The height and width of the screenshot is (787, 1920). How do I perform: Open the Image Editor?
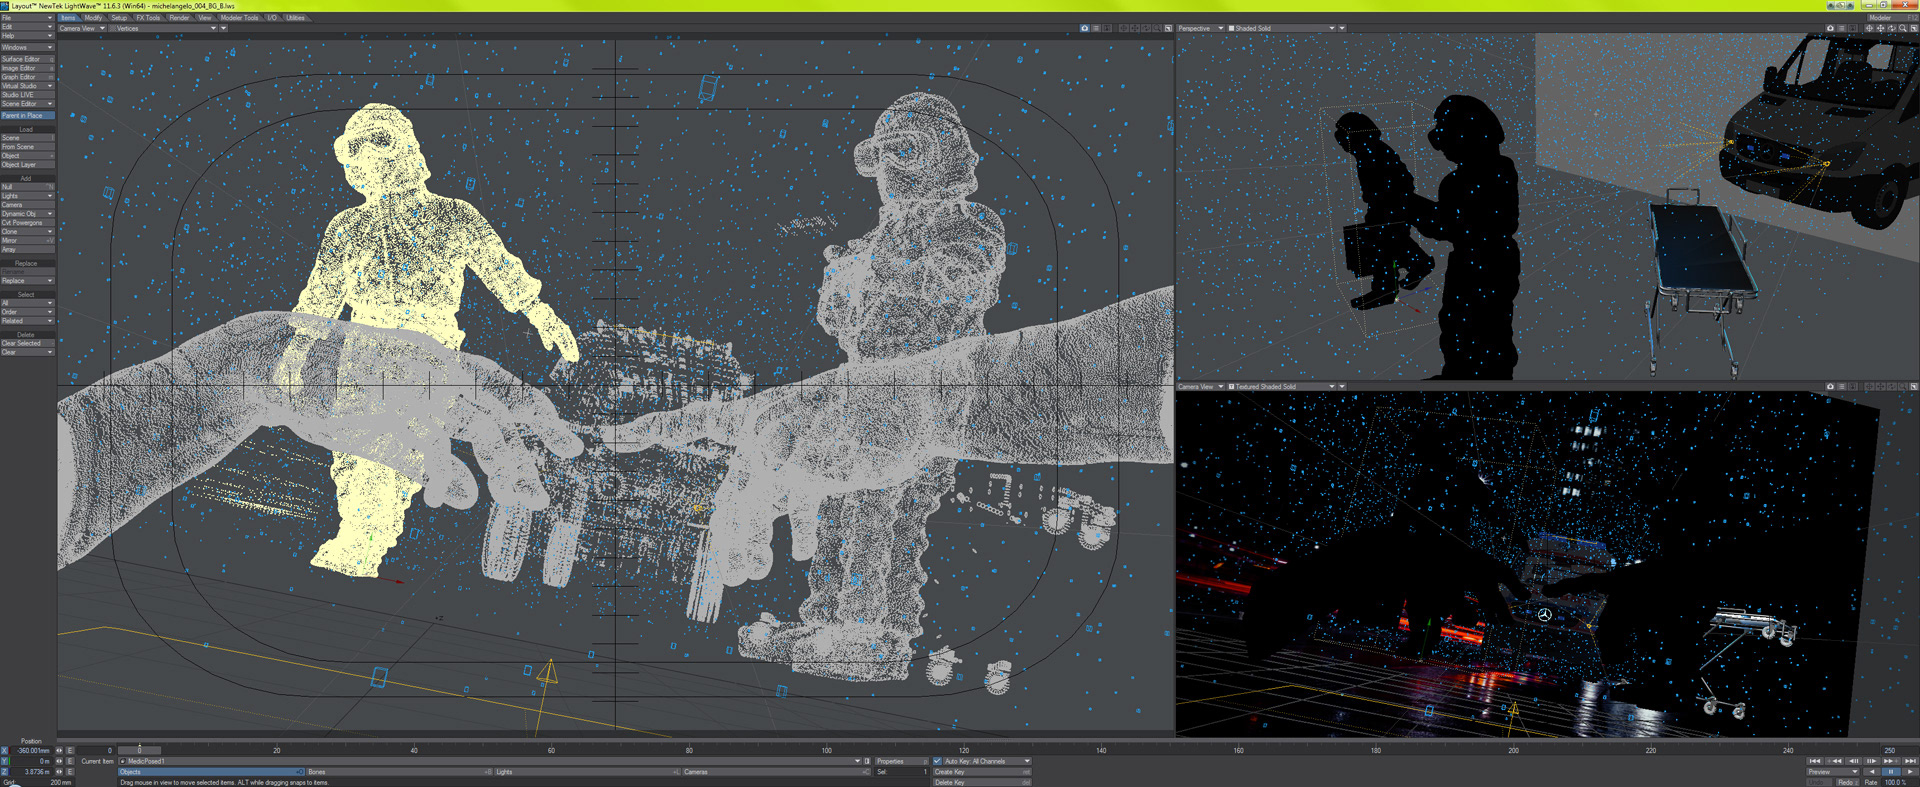click(27, 68)
